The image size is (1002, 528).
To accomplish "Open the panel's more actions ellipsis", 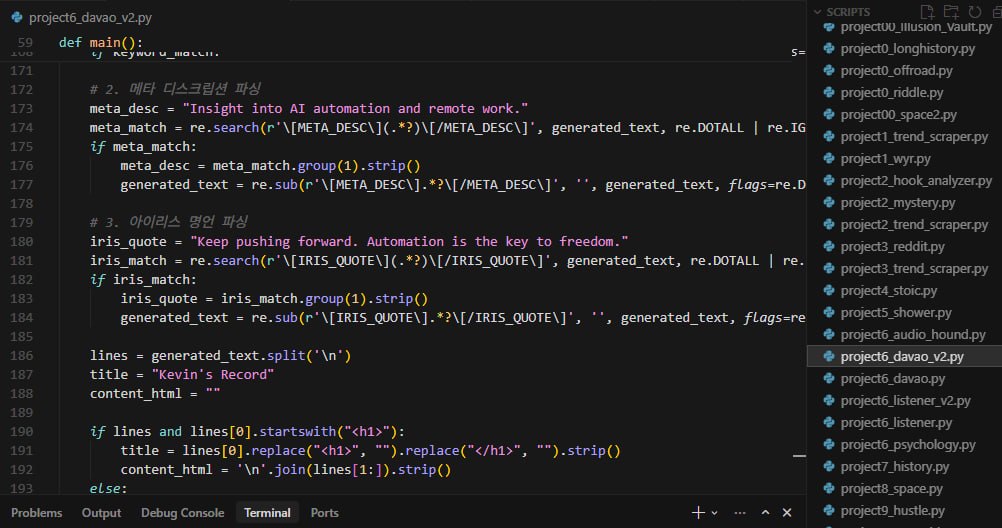I will 740,513.
